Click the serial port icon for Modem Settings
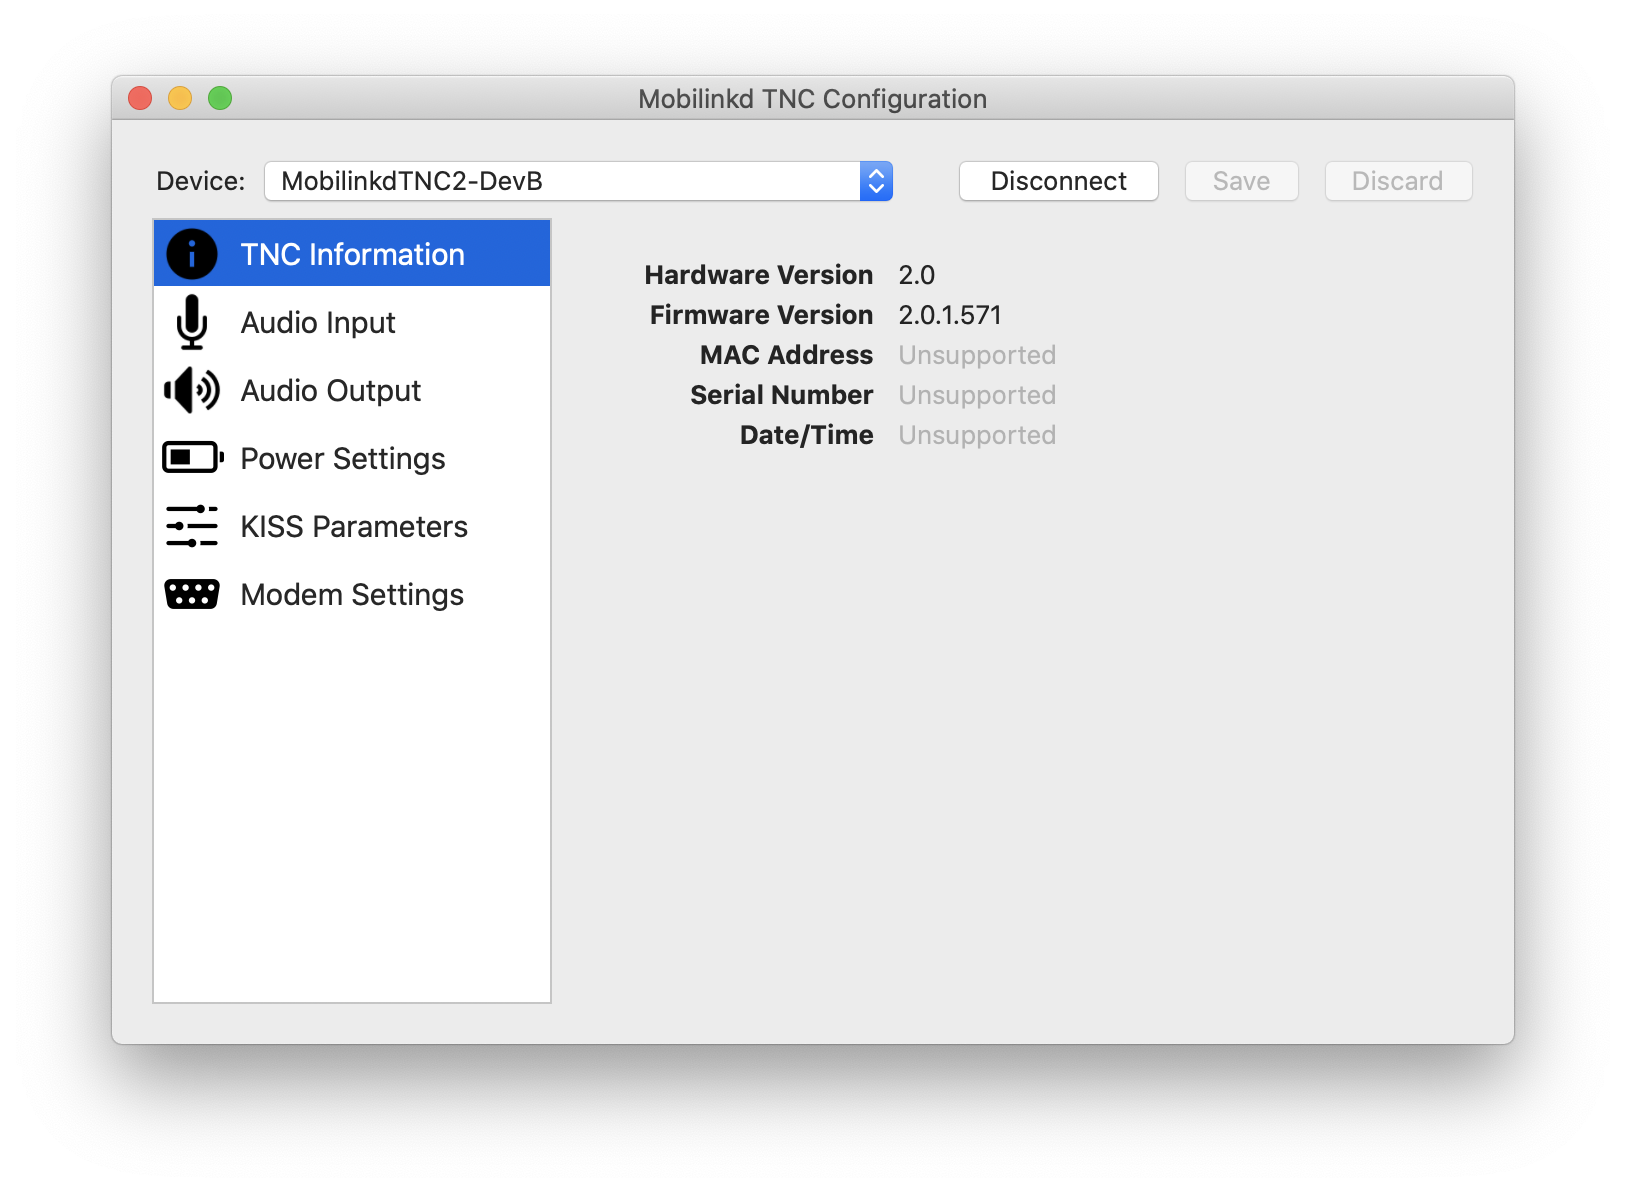The height and width of the screenshot is (1192, 1626). (x=191, y=594)
